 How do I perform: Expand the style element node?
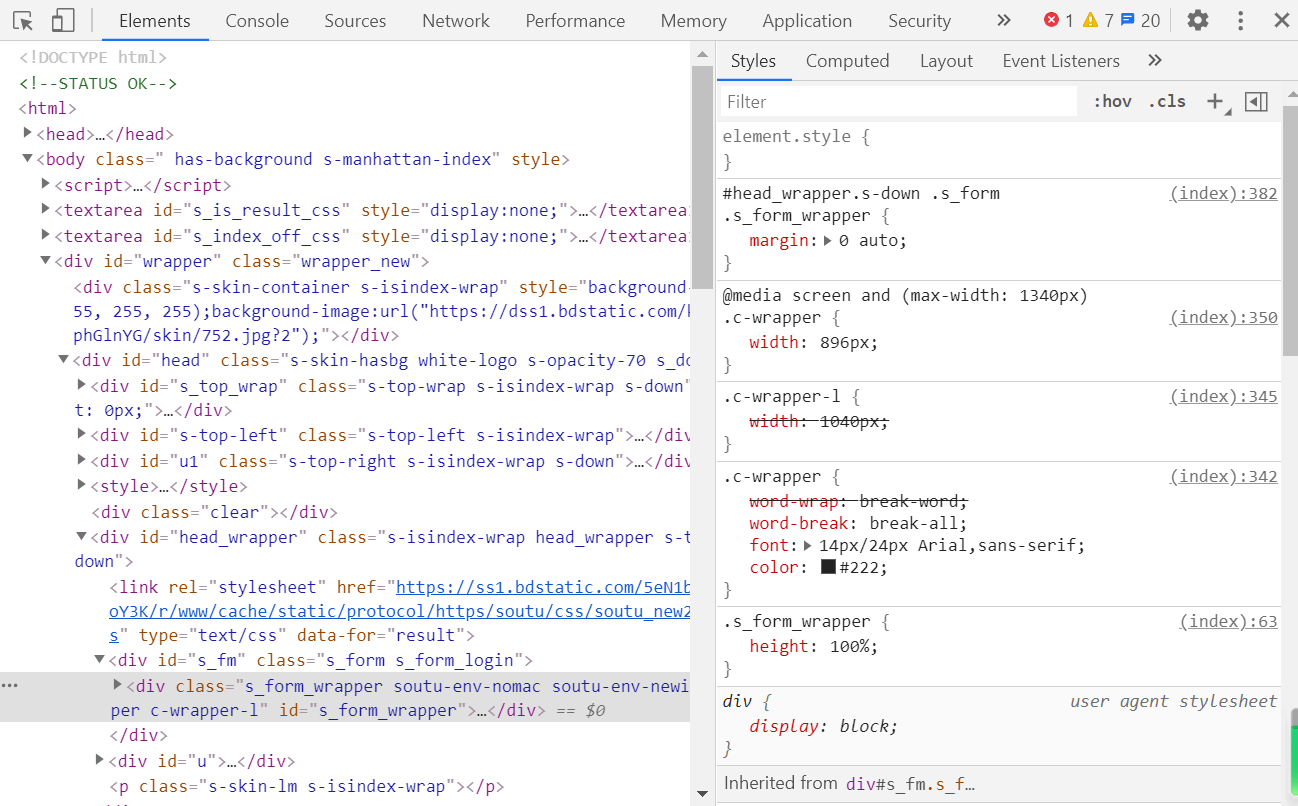pyautogui.click(x=82, y=485)
